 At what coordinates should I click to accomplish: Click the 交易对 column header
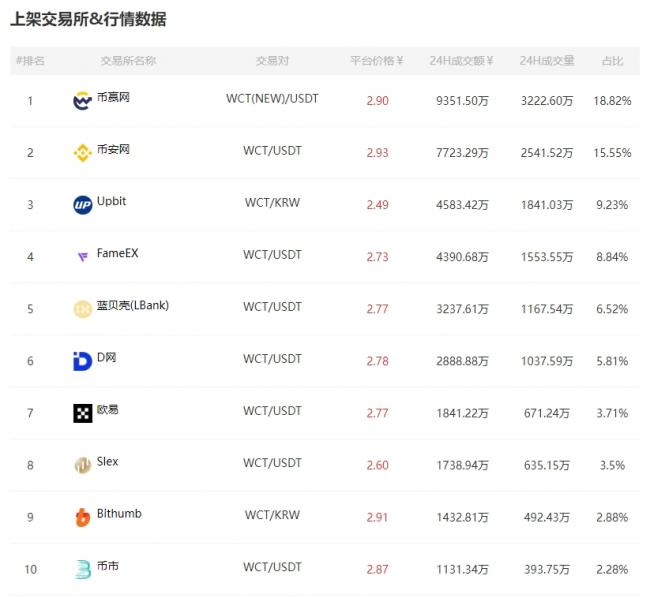[x=272, y=61]
